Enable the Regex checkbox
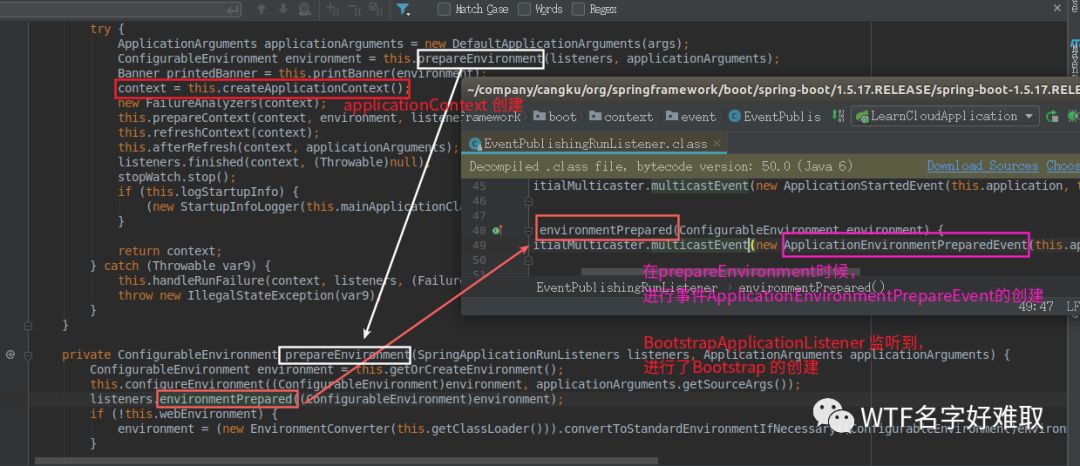1080x466 pixels. (579, 9)
